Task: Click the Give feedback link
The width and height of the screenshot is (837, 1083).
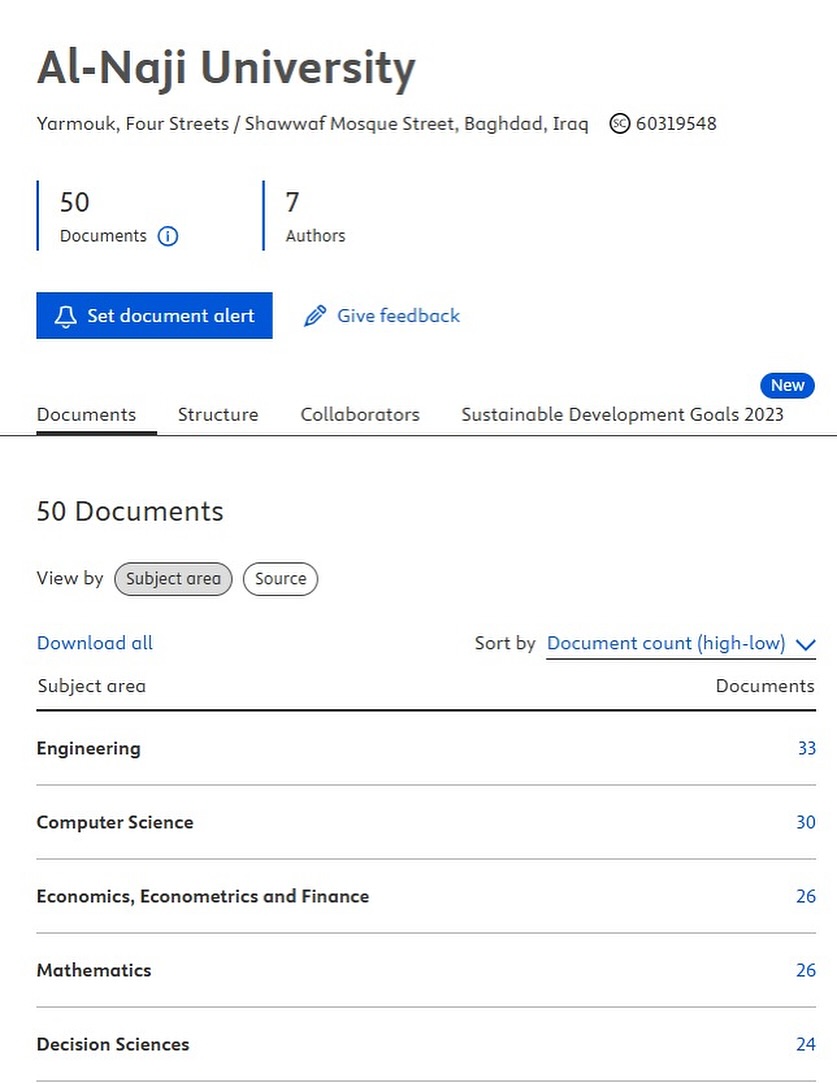Action: pyautogui.click(x=398, y=316)
